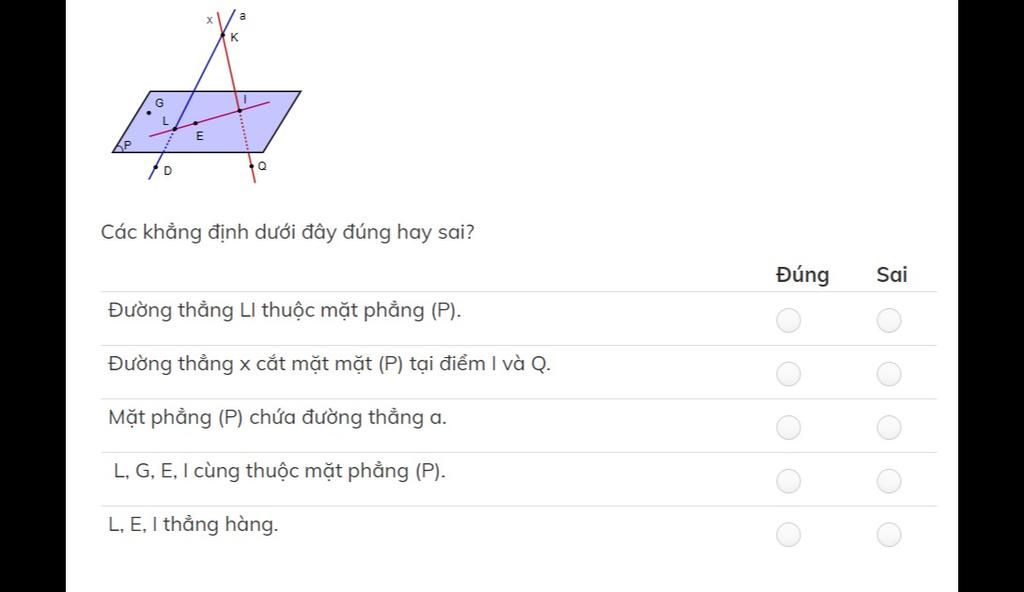This screenshot has width=1024, height=592.
Task: Click point E on the diagram
Action: click(195, 123)
